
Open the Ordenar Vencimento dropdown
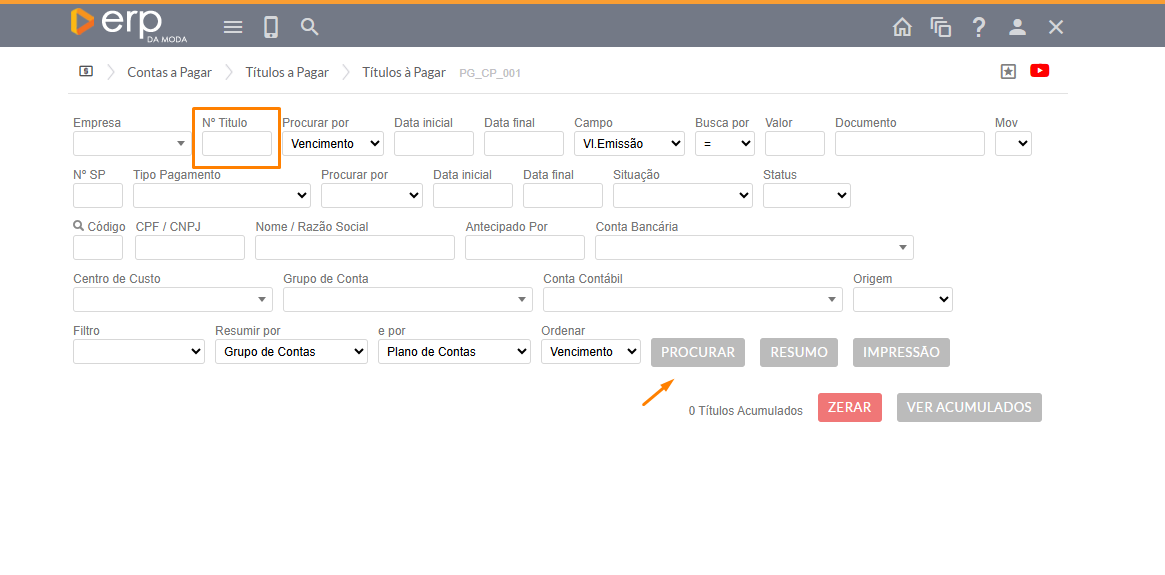pos(590,352)
